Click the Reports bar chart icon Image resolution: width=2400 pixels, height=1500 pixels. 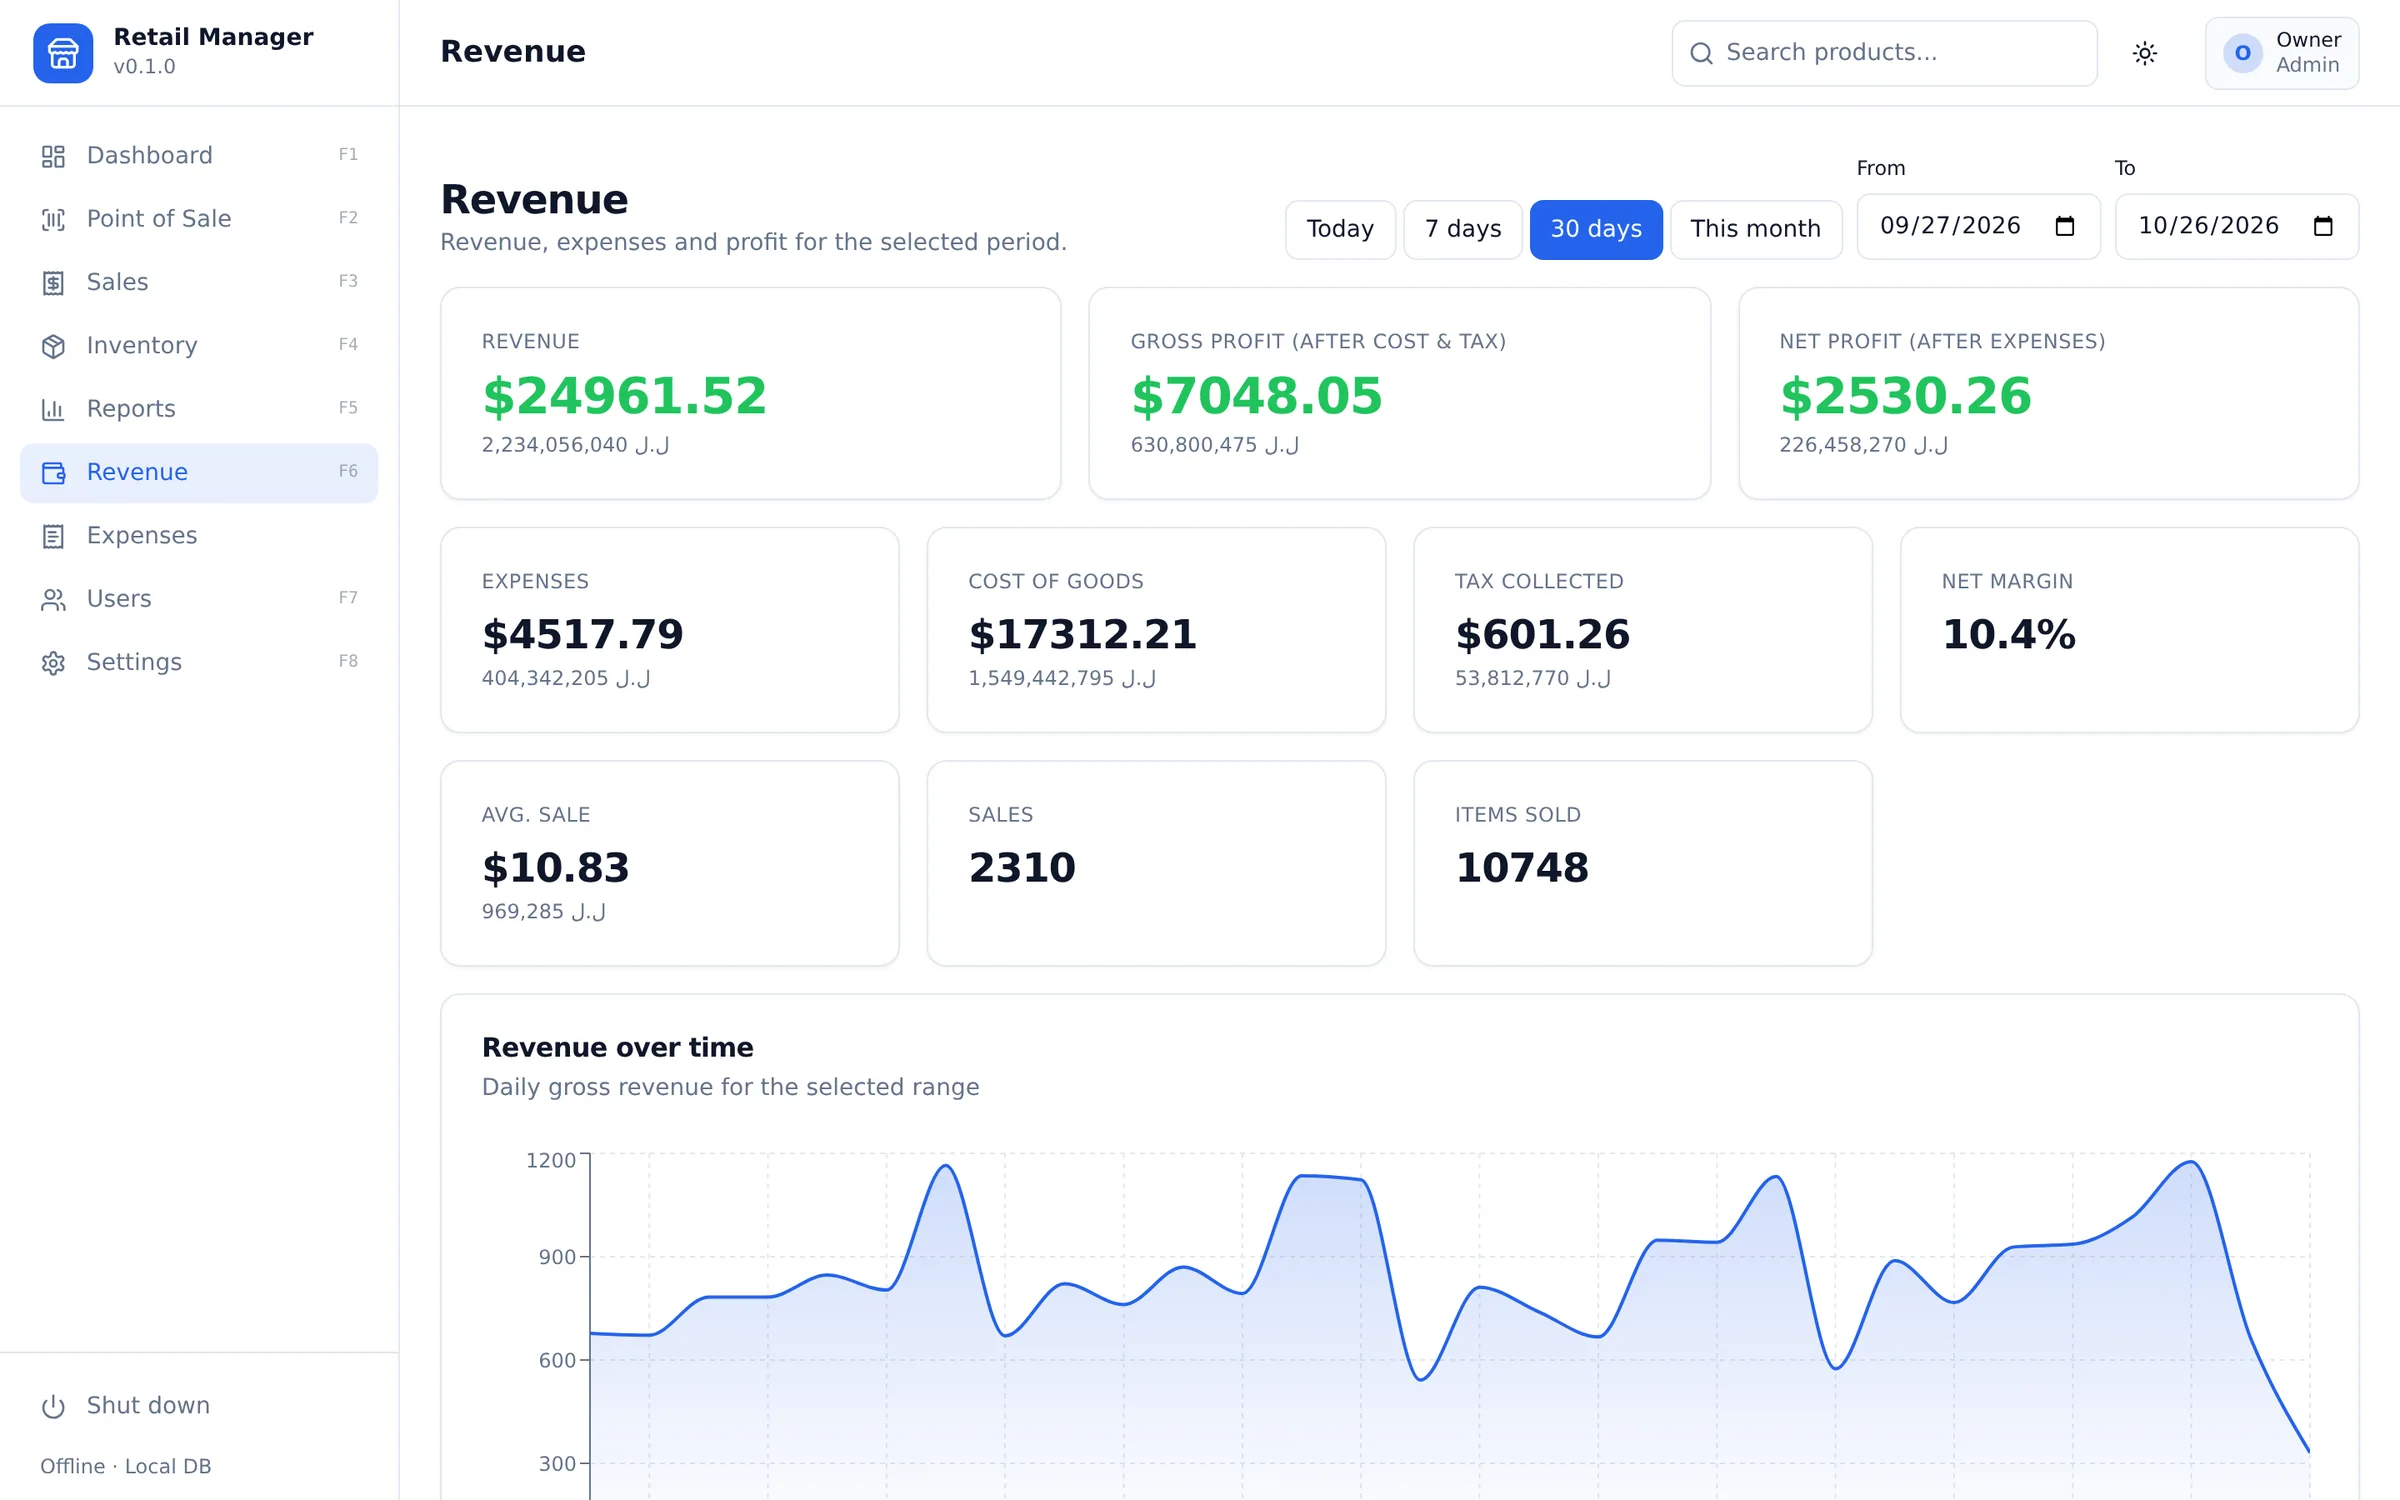click(53, 409)
